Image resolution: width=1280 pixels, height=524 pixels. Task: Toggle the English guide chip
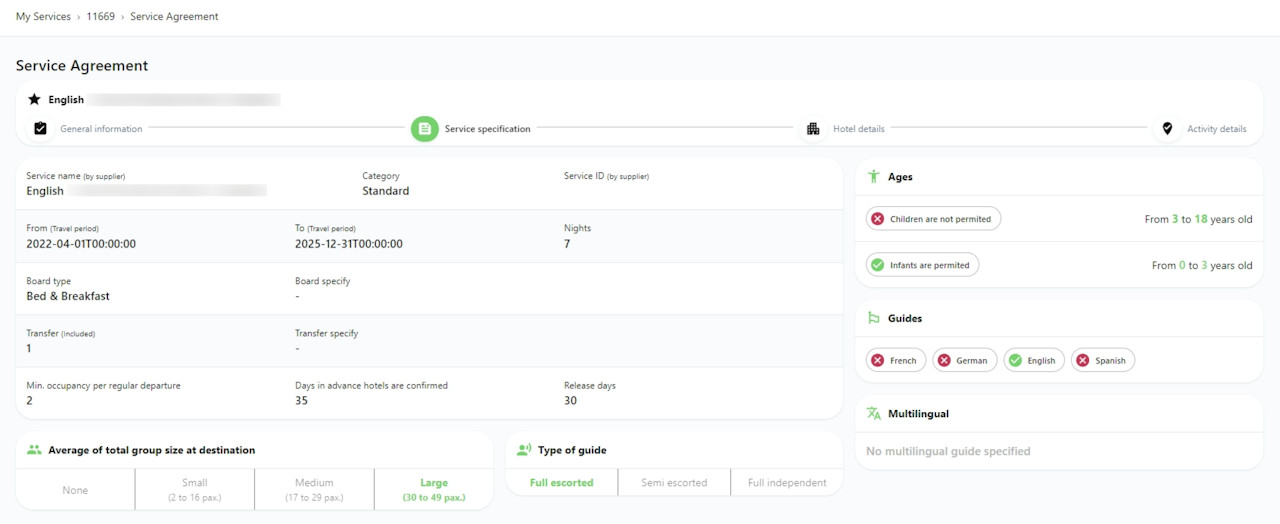click(1033, 361)
